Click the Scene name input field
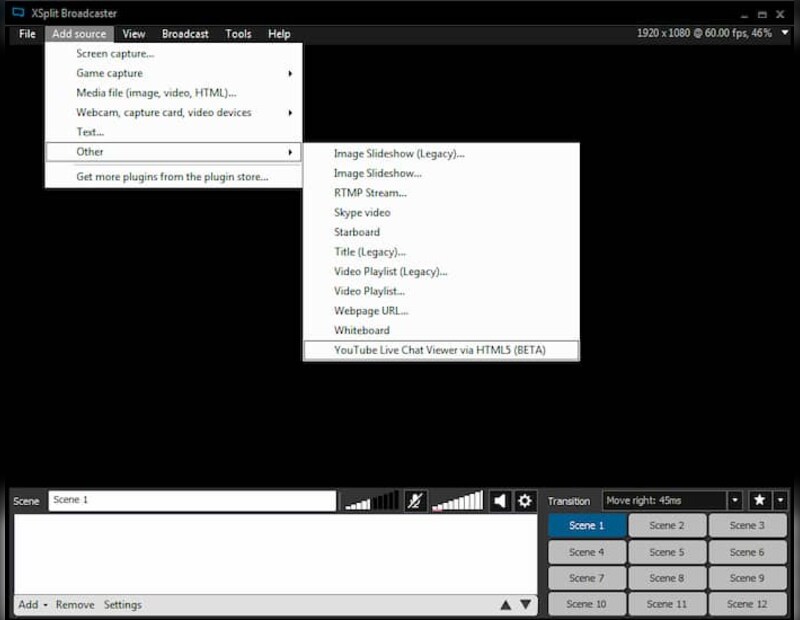The image size is (800, 620). pos(192,501)
